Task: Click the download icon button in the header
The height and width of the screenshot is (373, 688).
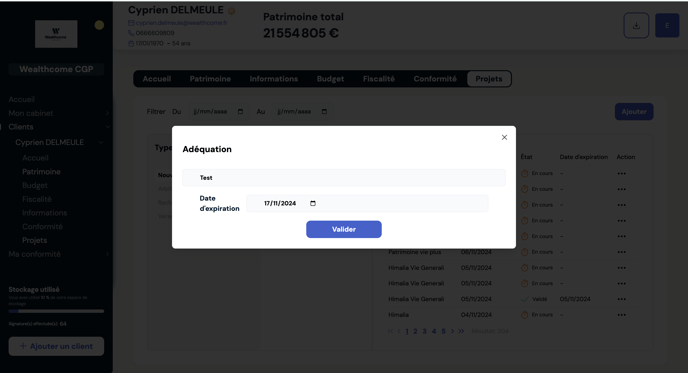Action: click(x=636, y=25)
